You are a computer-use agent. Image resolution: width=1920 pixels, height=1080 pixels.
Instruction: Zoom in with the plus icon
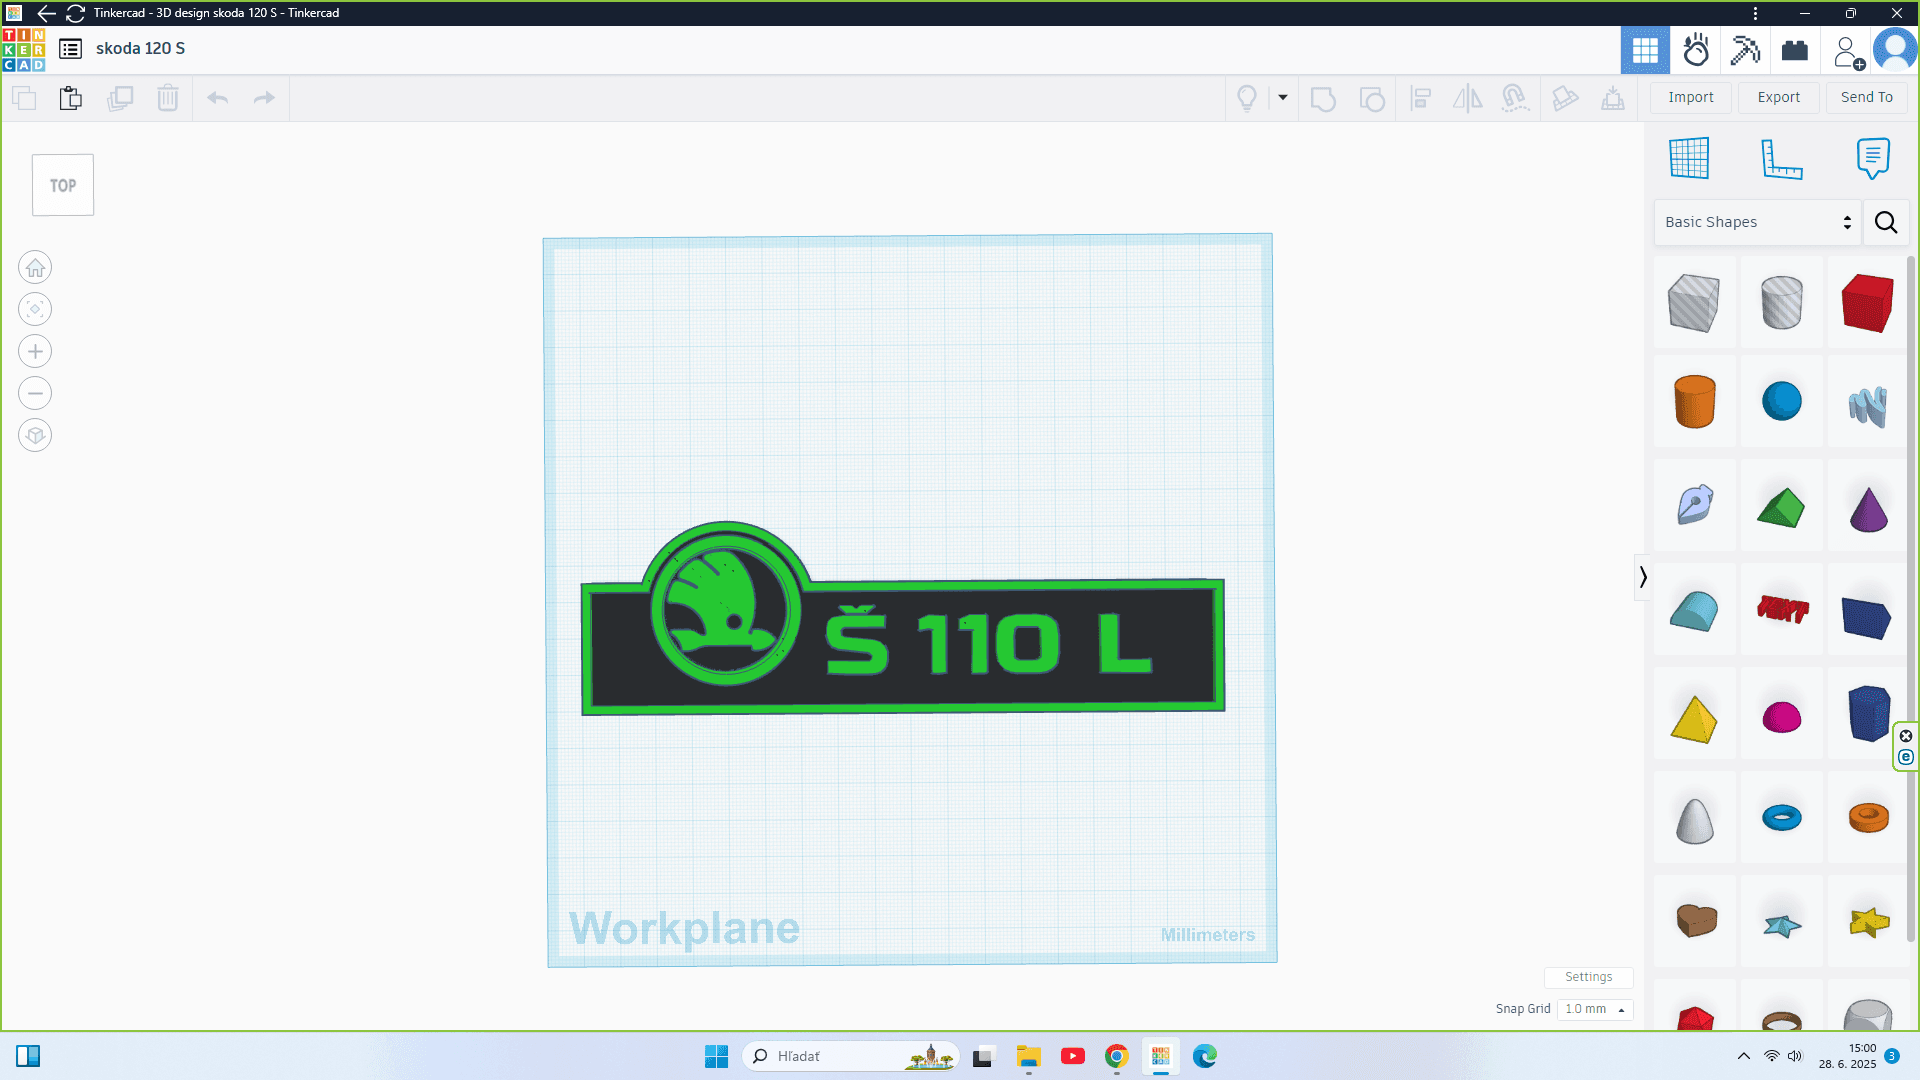coord(35,352)
